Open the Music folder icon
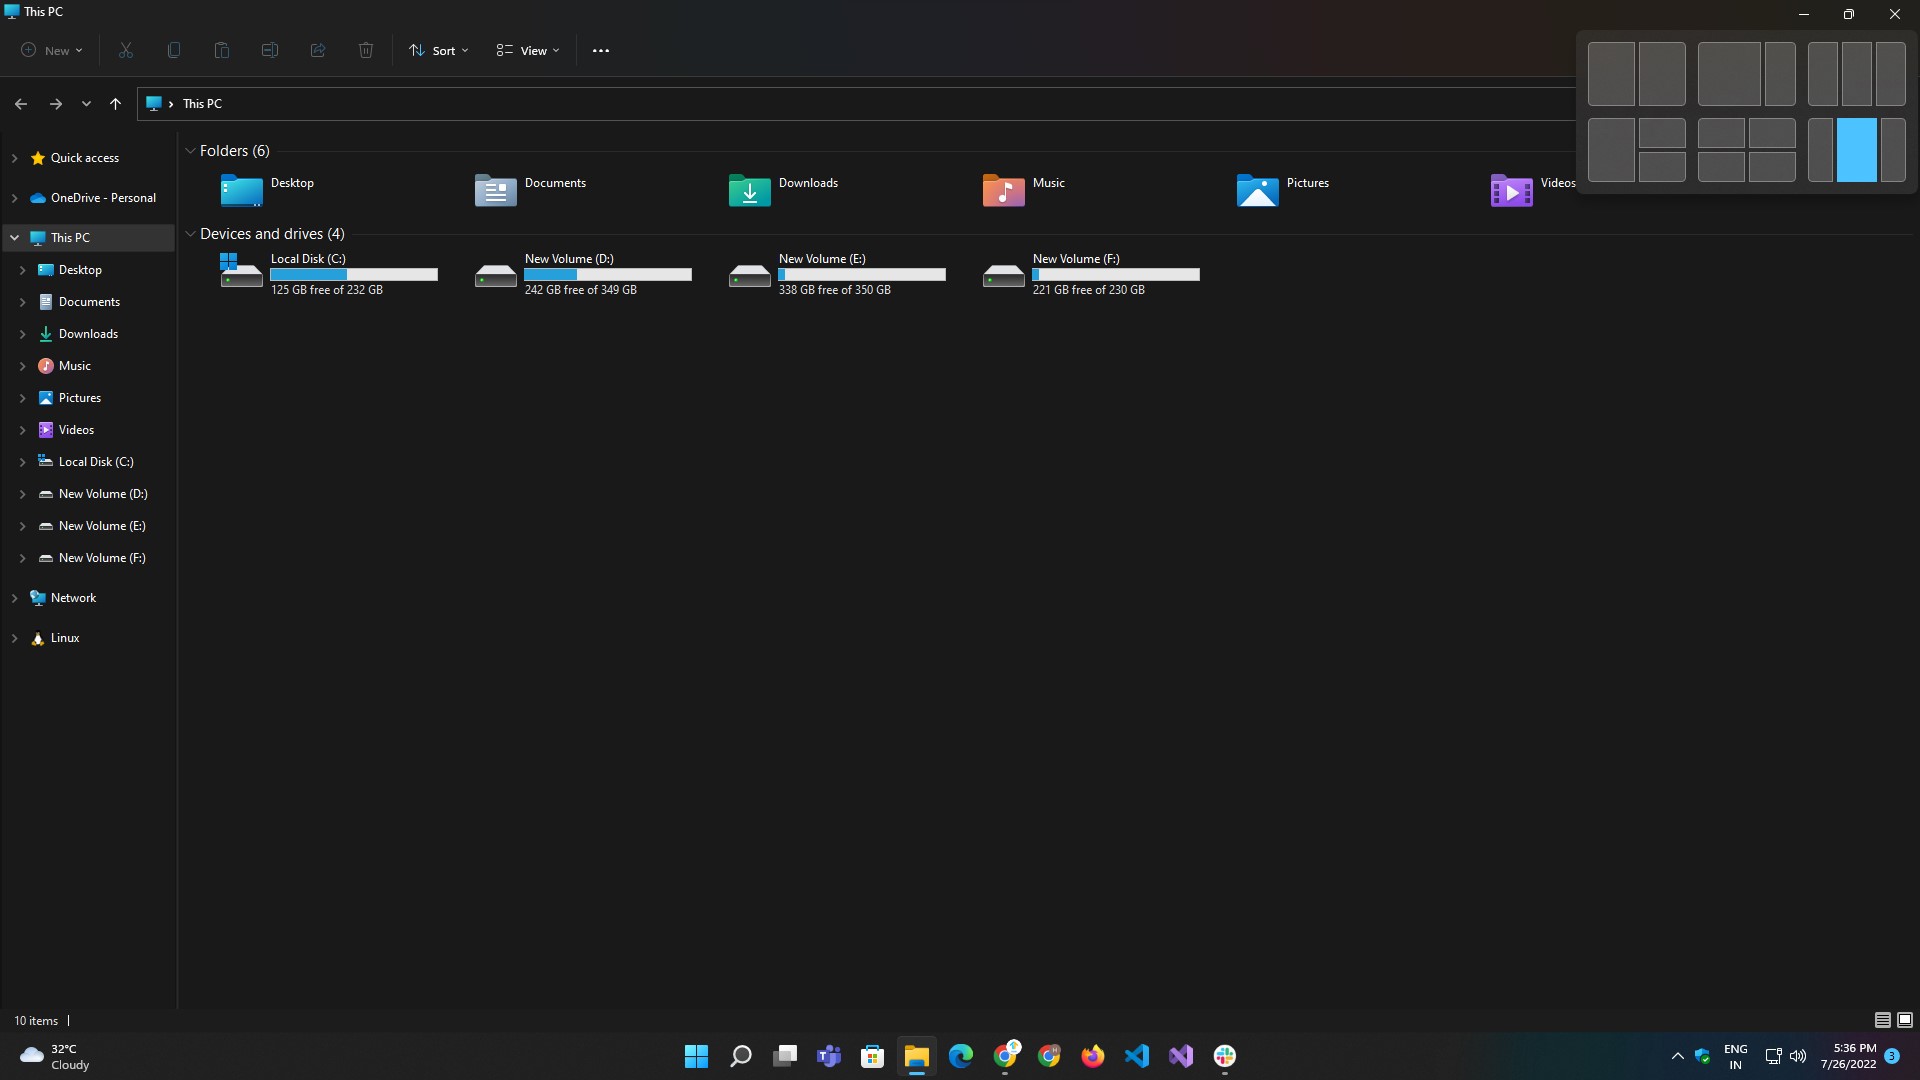Screen dimensions: 1920x1080 click(x=1003, y=190)
